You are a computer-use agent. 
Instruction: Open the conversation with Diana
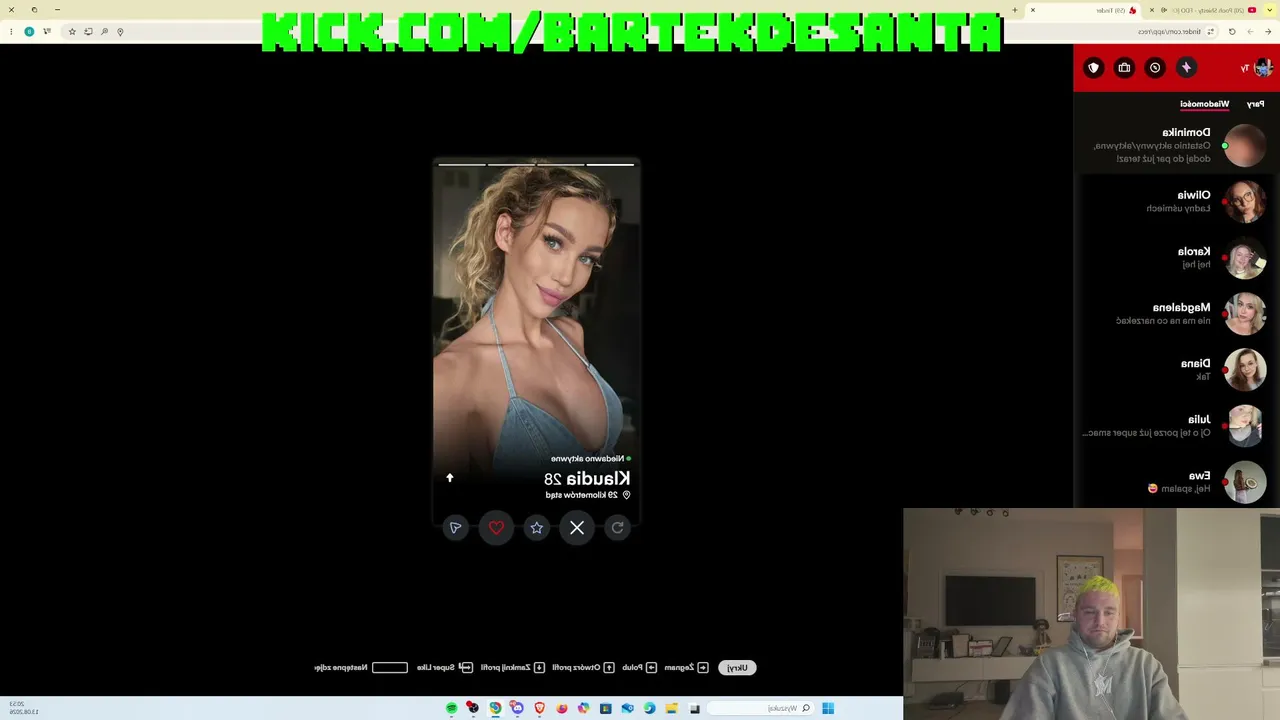click(x=1177, y=370)
